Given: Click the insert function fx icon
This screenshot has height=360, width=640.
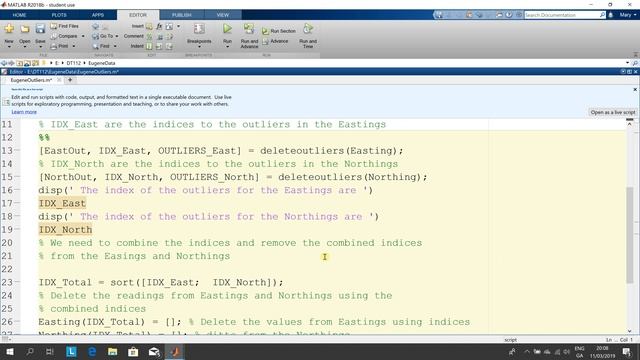Looking at the screenshot, I should coord(159,27).
